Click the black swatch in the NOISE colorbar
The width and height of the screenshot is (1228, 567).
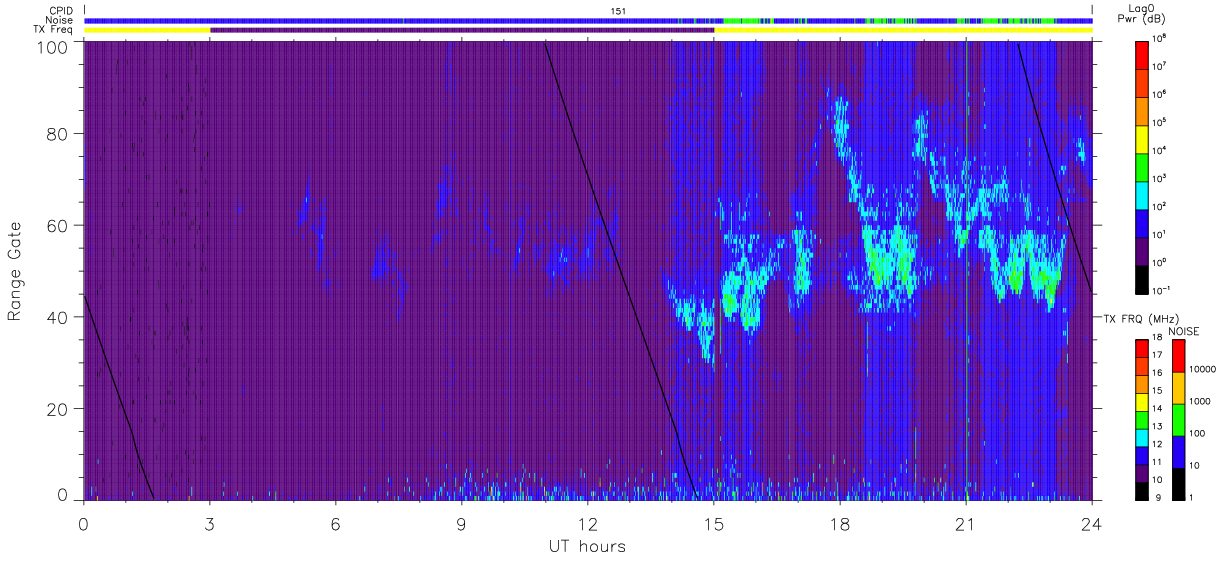(x=1178, y=484)
